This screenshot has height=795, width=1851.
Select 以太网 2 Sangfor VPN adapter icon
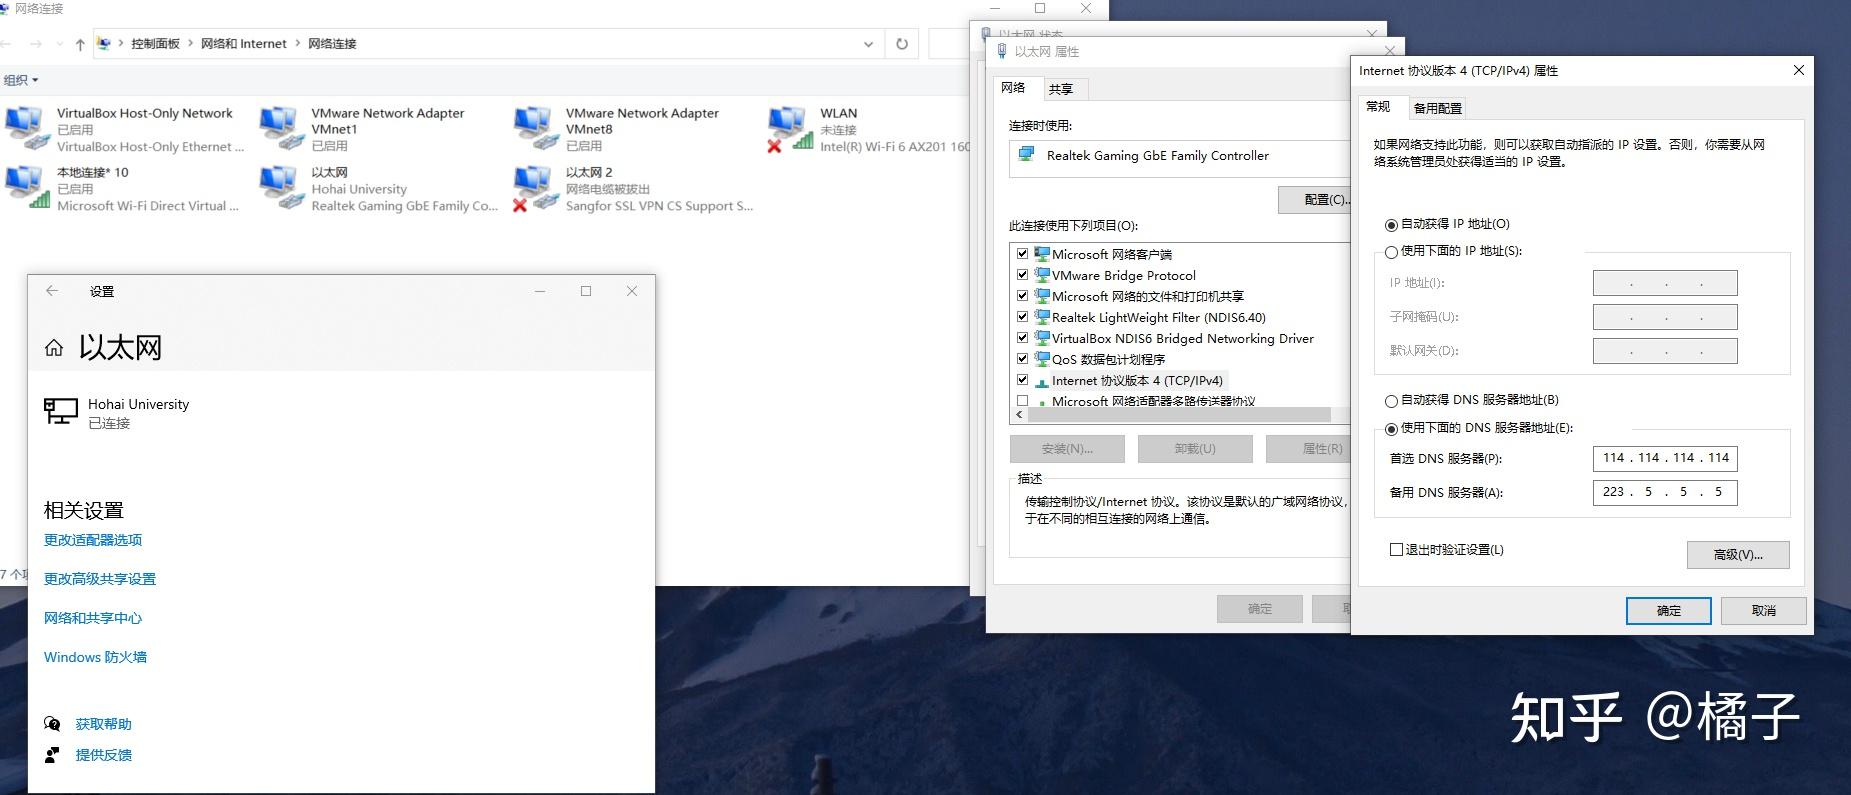tap(535, 187)
